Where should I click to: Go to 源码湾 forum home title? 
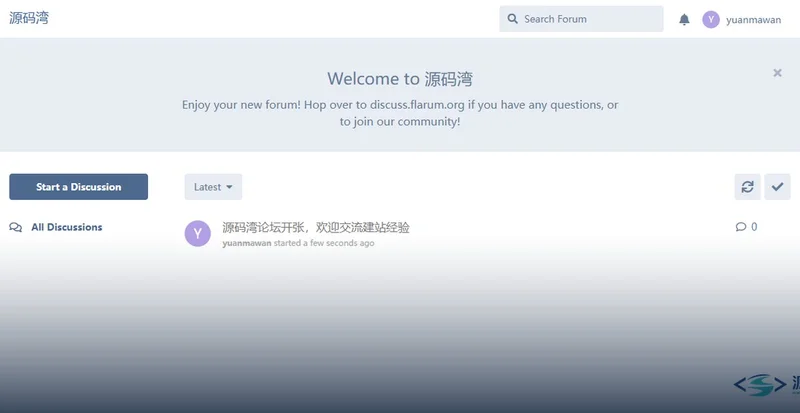click(29, 18)
